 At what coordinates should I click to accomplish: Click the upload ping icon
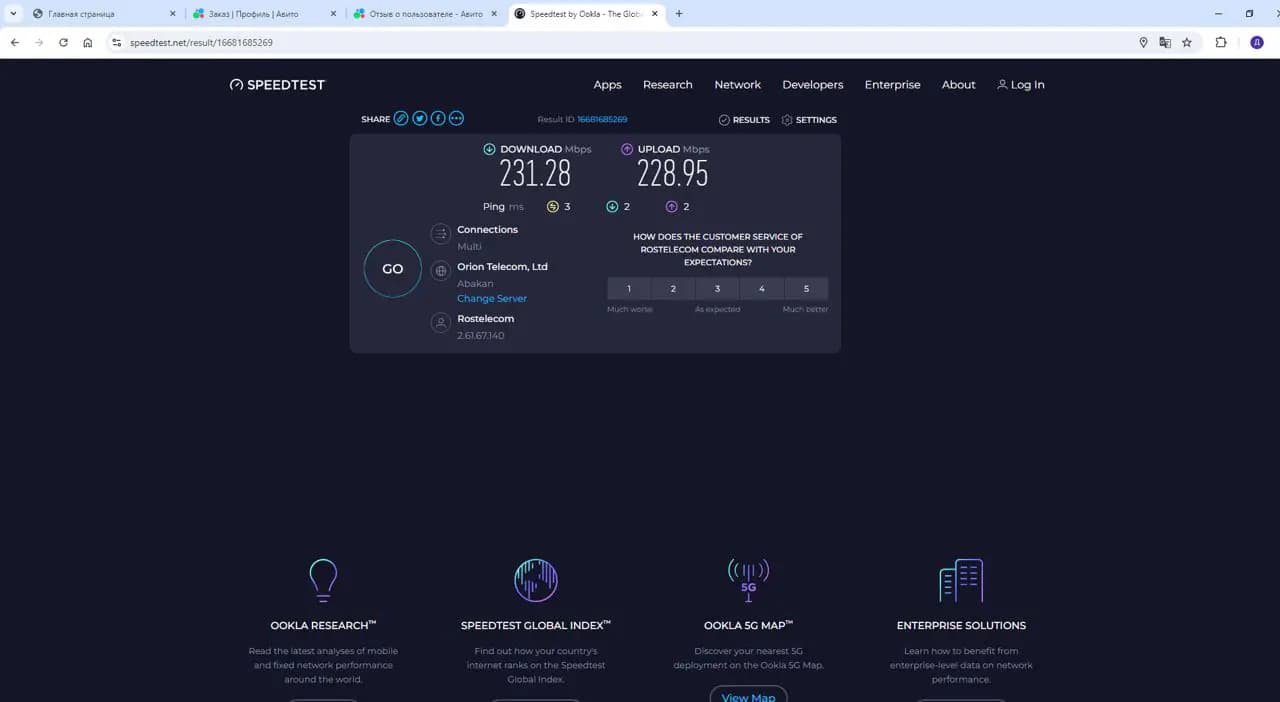(672, 207)
